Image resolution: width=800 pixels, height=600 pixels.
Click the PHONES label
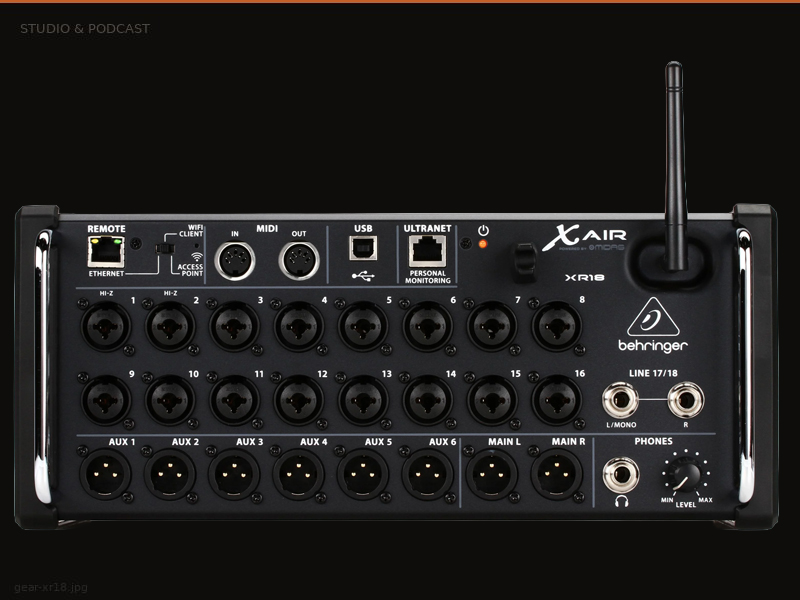click(653, 441)
